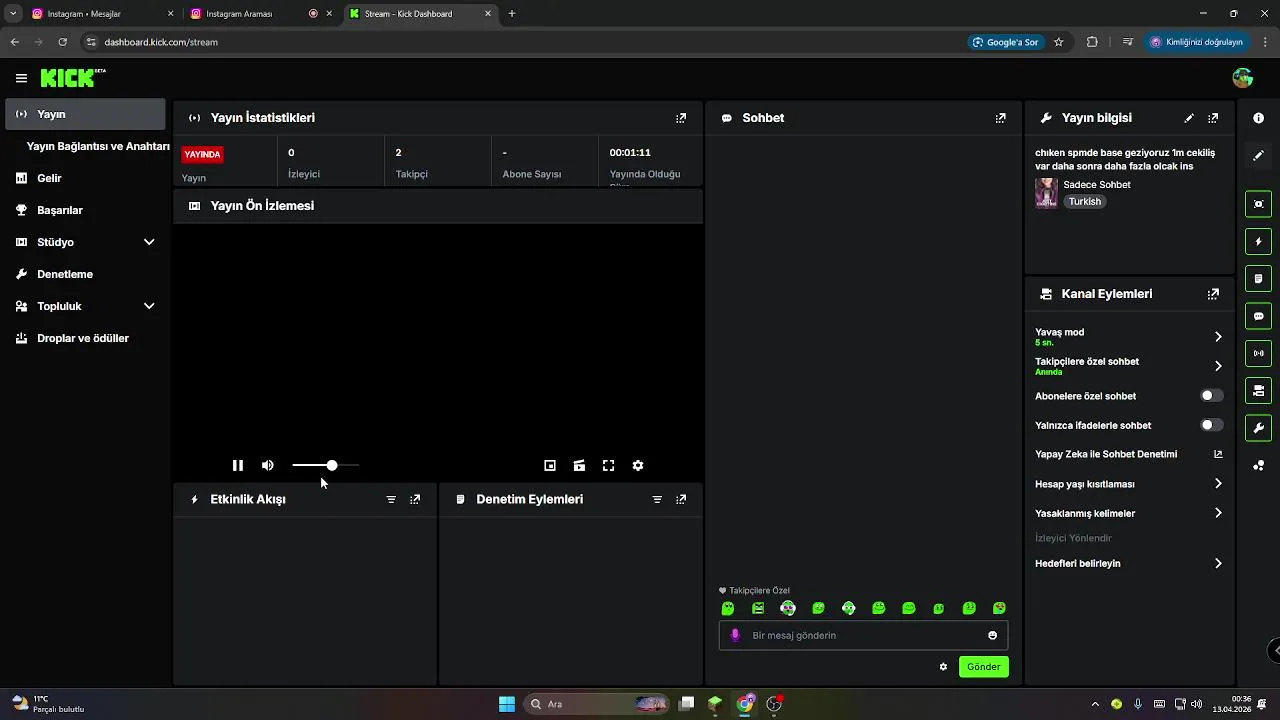This screenshot has height=720, width=1280.
Task: Open chat settings gear beside Gönder
Action: [x=943, y=667]
